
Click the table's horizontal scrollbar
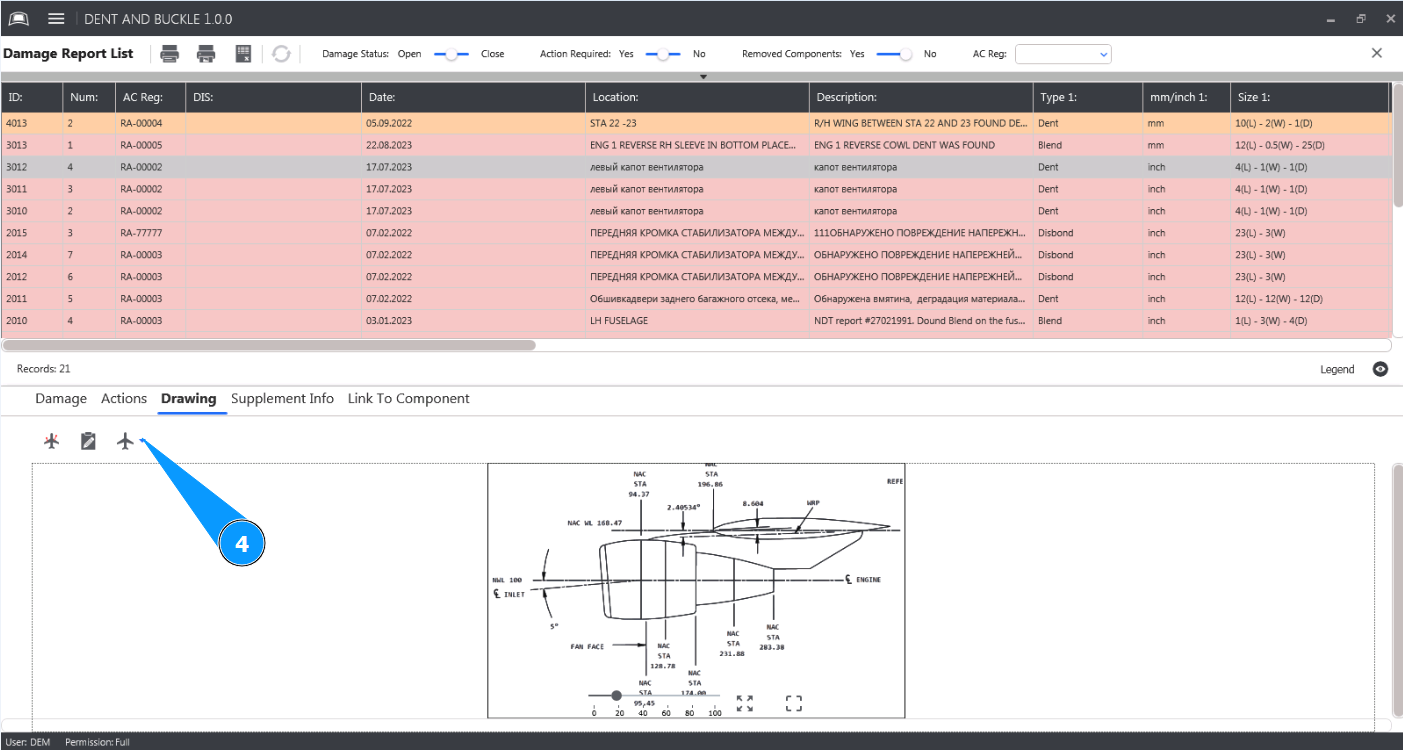[270, 345]
